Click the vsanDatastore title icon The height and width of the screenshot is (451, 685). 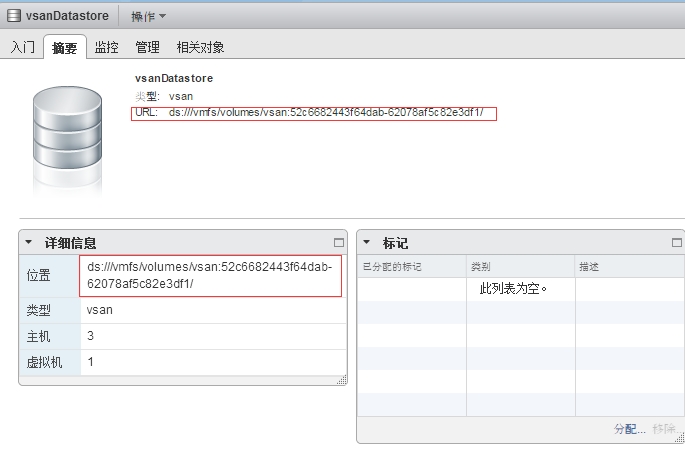point(14,16)
